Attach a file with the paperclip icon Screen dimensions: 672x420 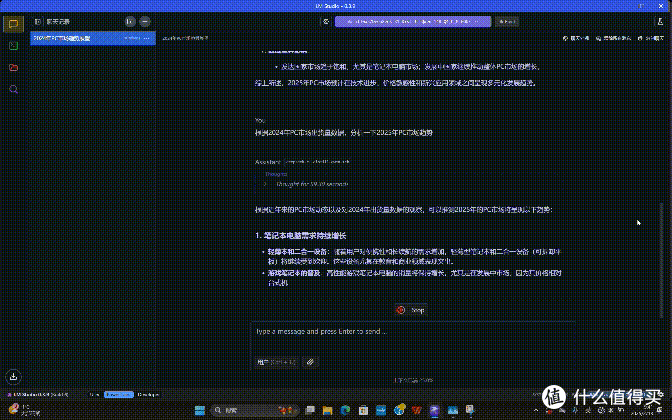(x=310, y=362)
